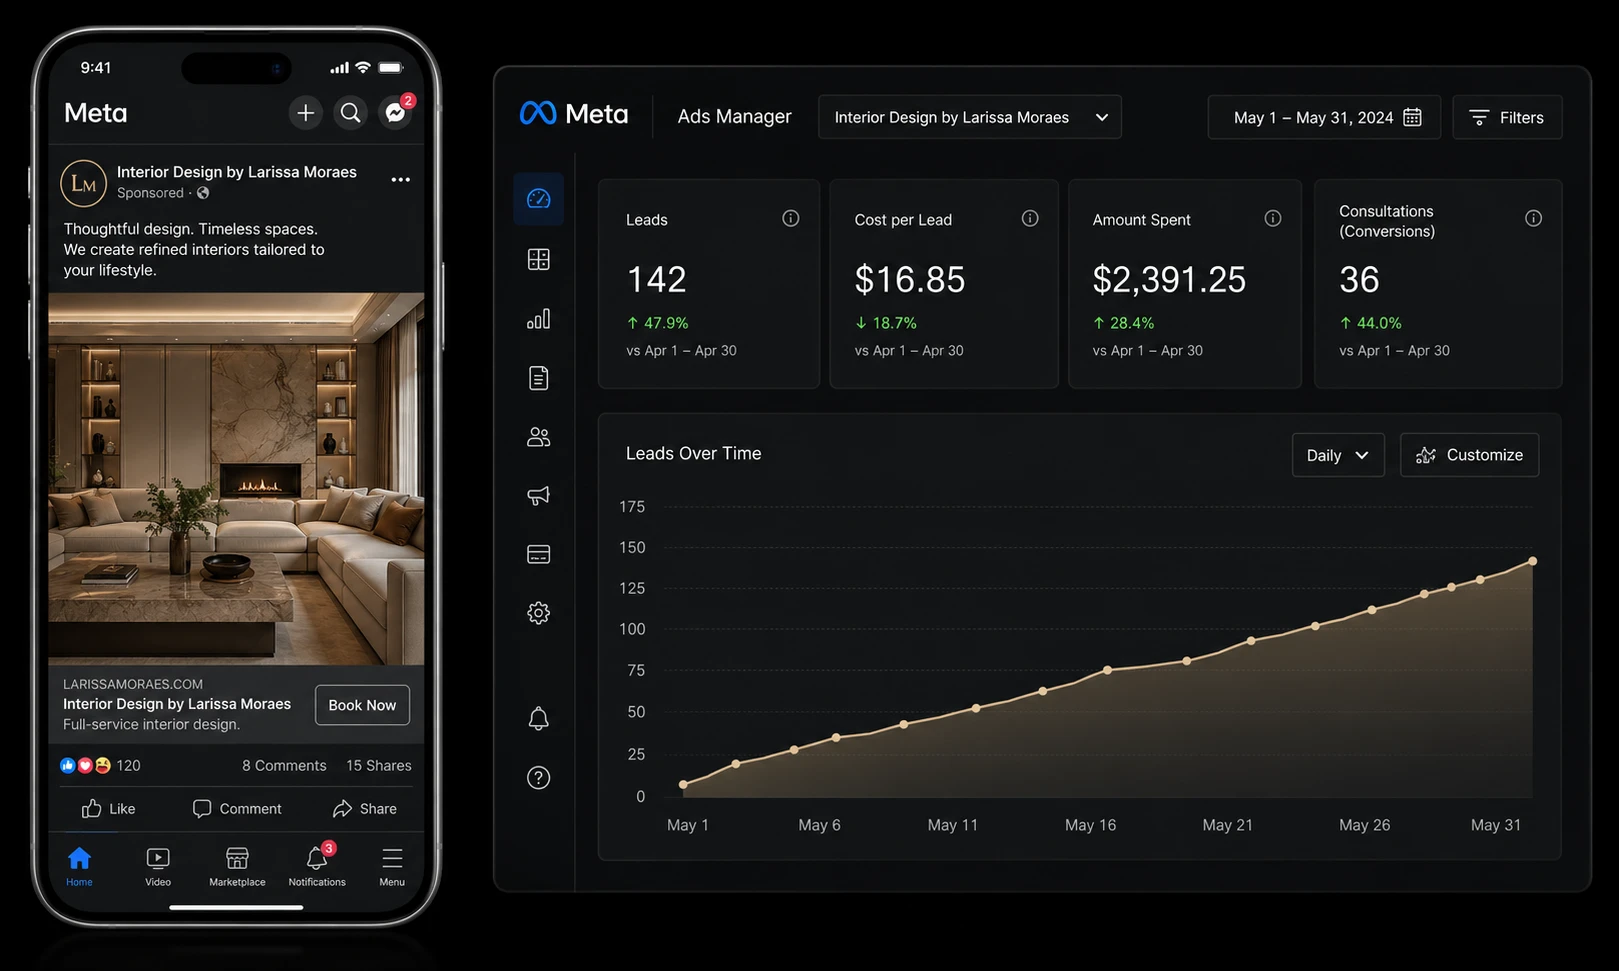Click the Book Now button

pos(362,705)
